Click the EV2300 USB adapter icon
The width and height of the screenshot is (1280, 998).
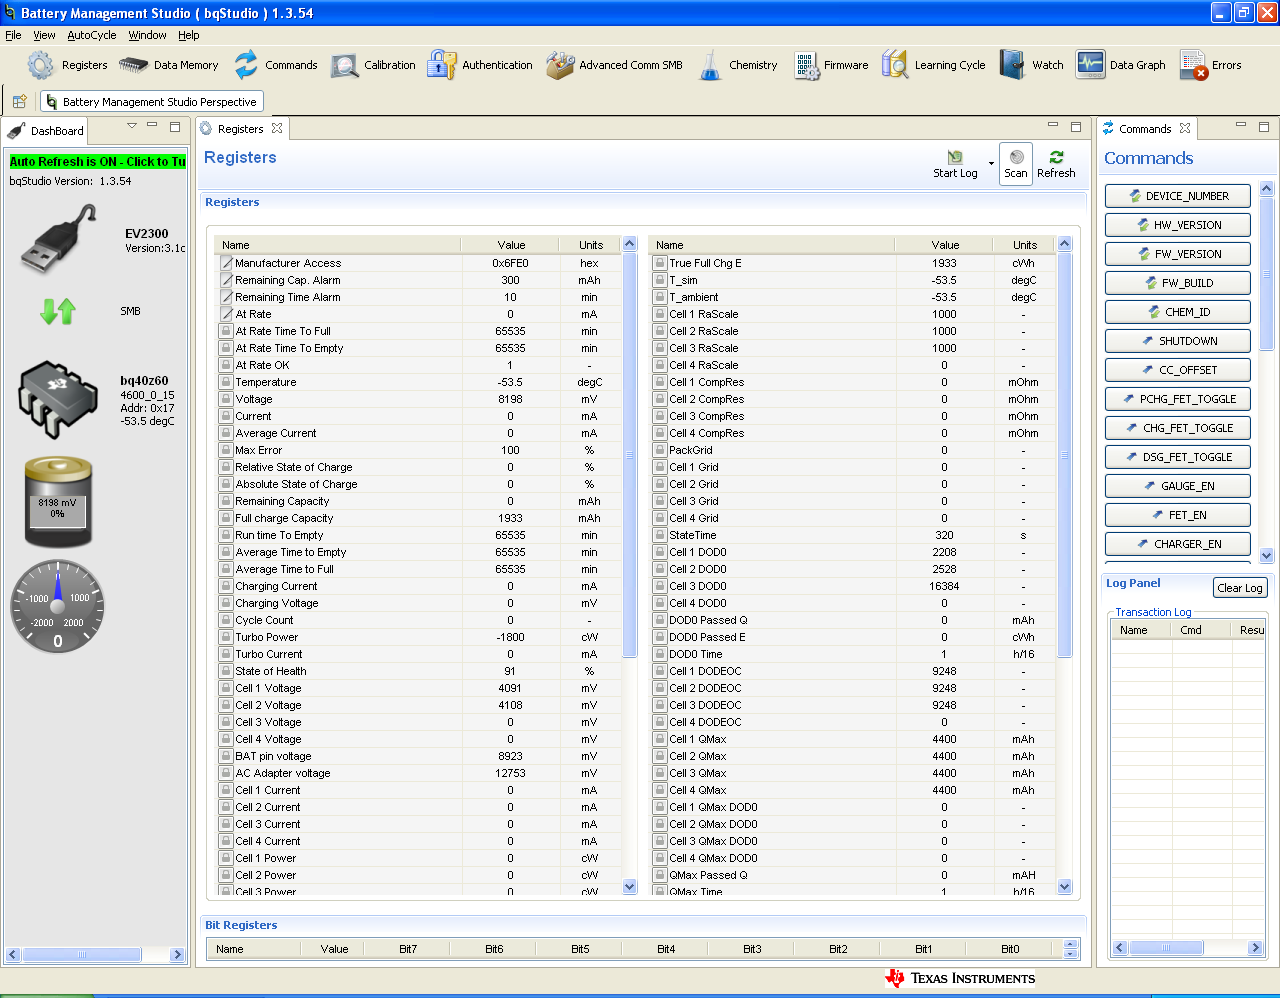pos(59,239)
